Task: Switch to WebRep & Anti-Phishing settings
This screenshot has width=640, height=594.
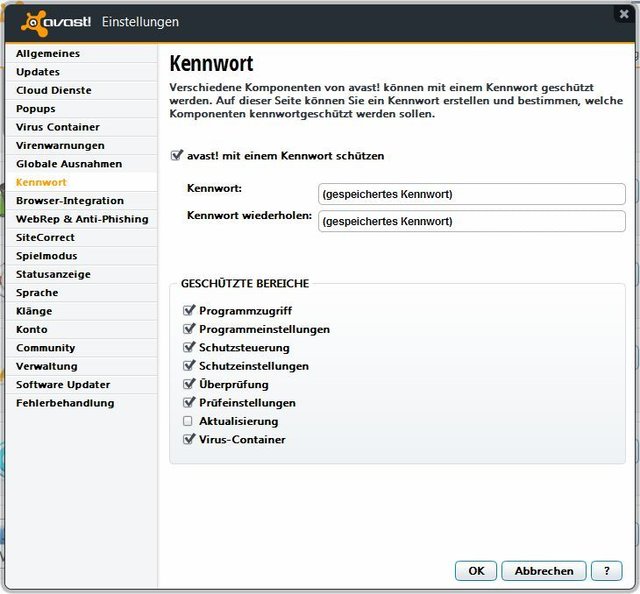Action: pos(82,219)
